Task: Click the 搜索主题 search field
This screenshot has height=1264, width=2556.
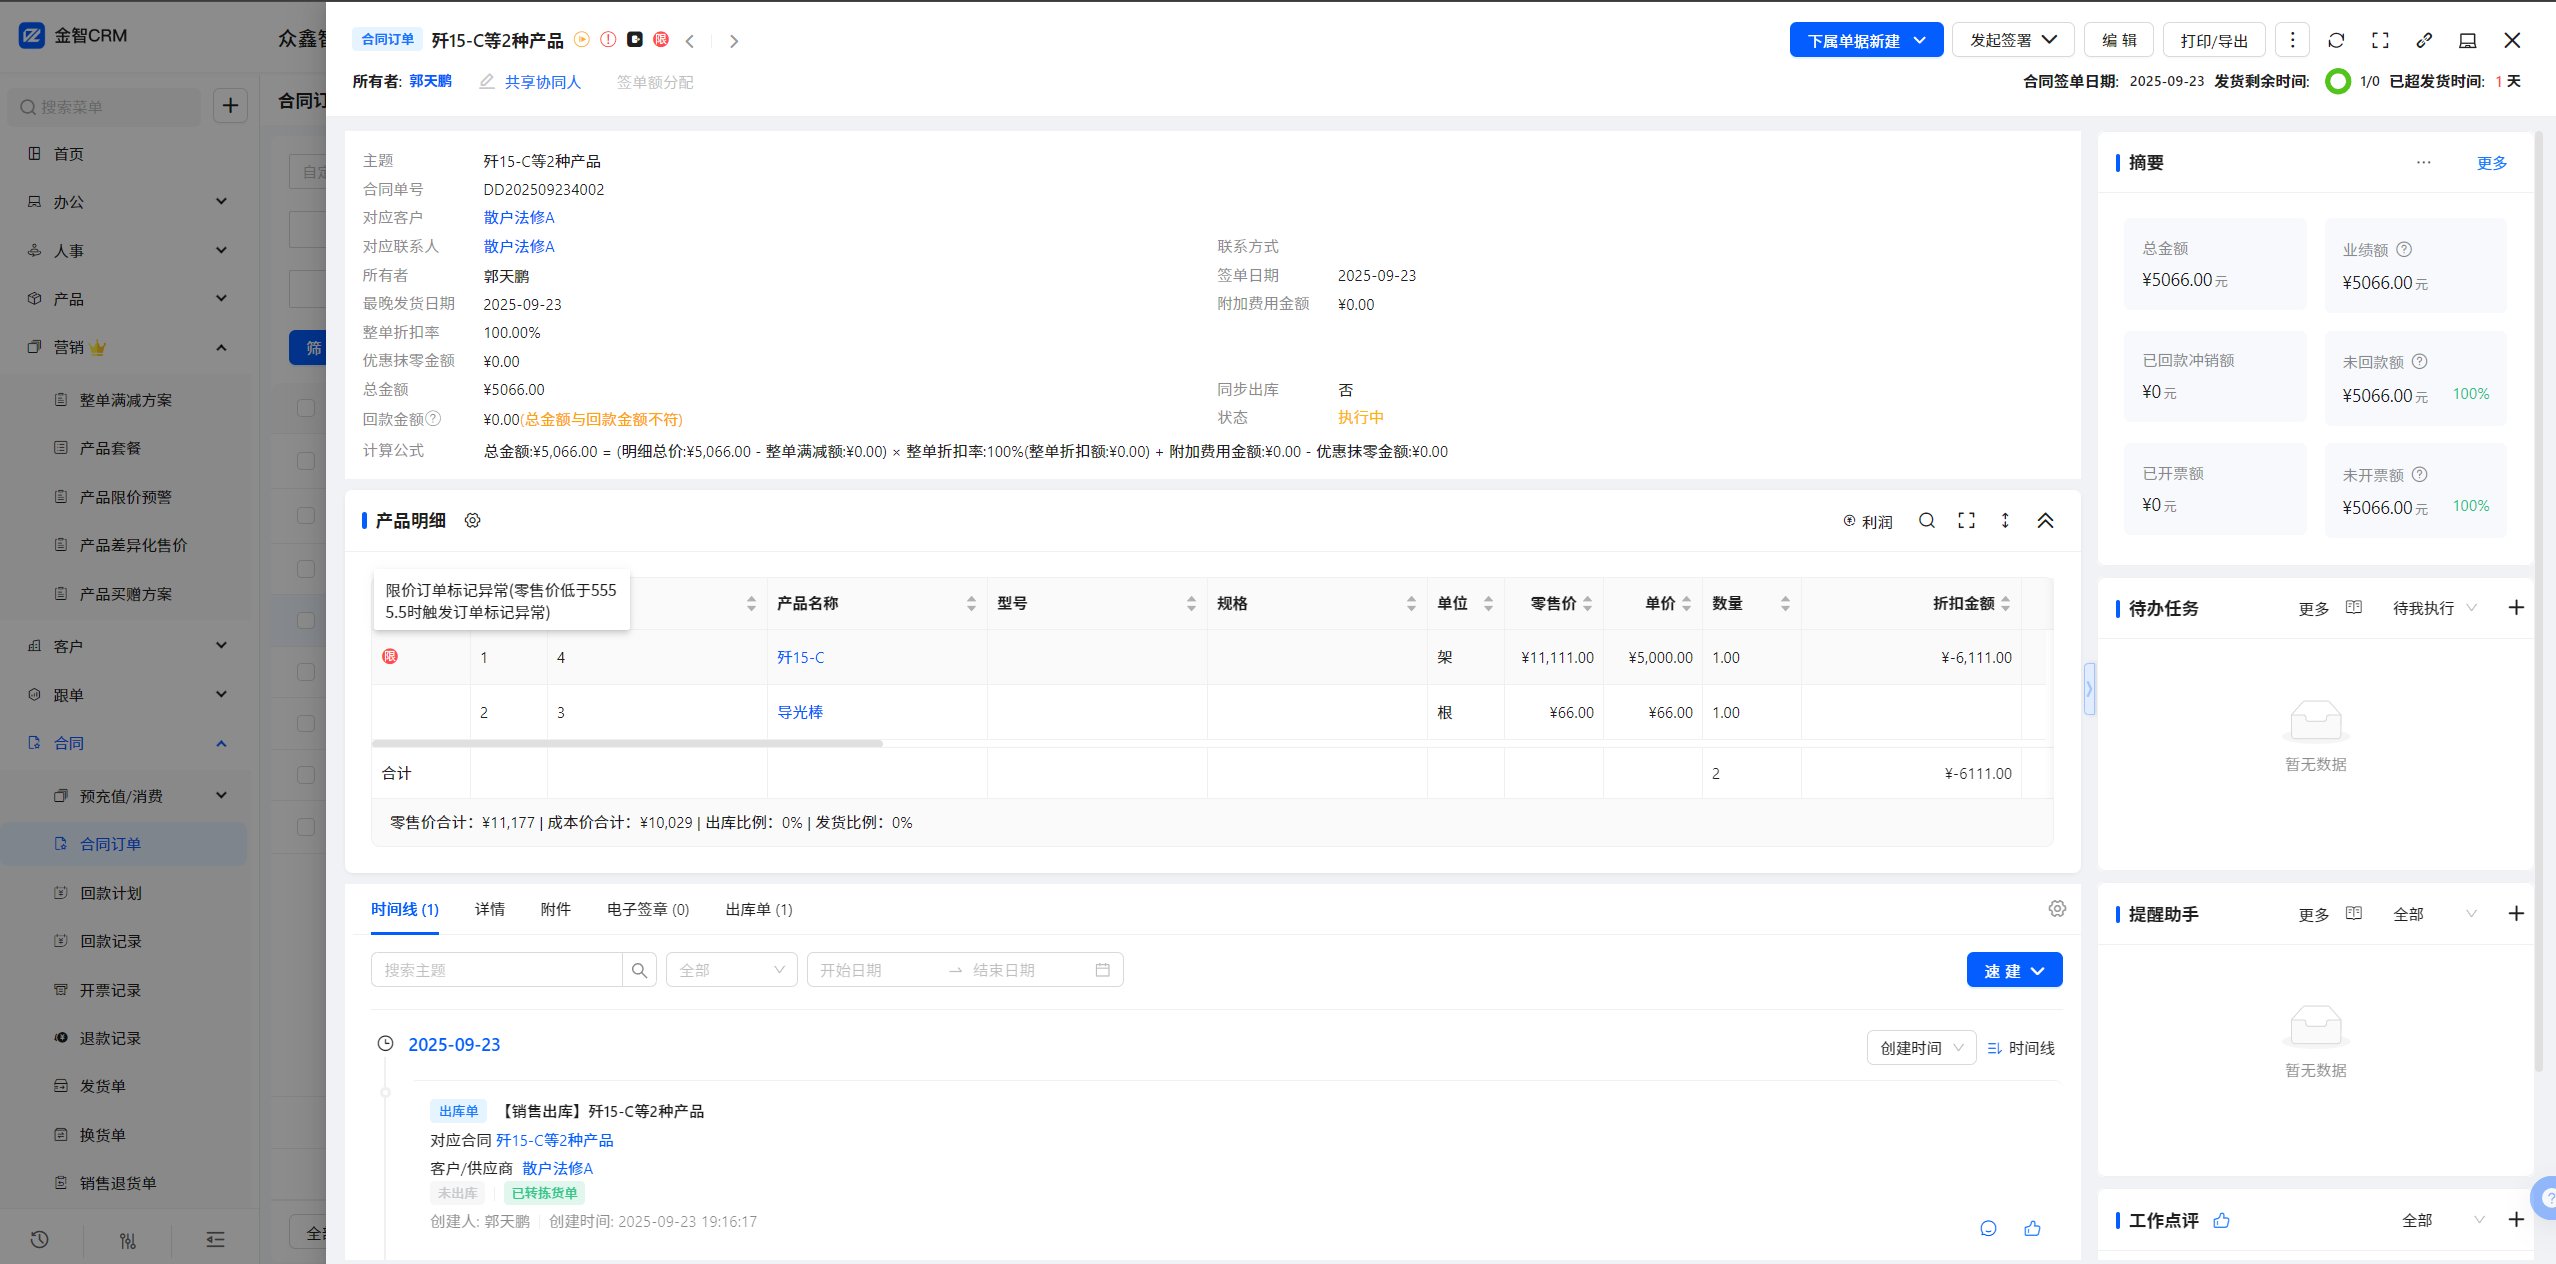Action: pos(497,970)
